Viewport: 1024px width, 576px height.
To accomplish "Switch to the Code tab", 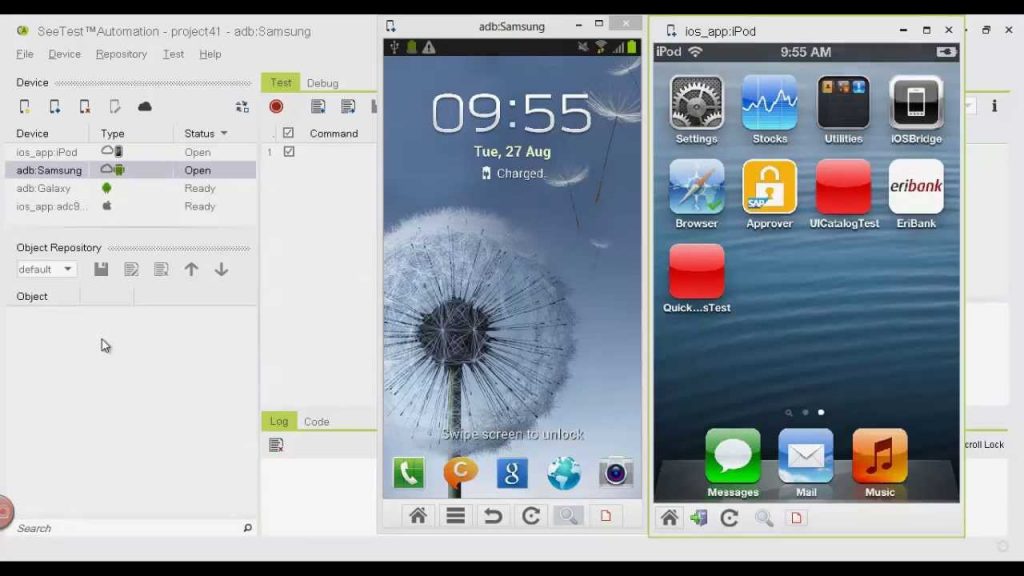I will 317,422.
